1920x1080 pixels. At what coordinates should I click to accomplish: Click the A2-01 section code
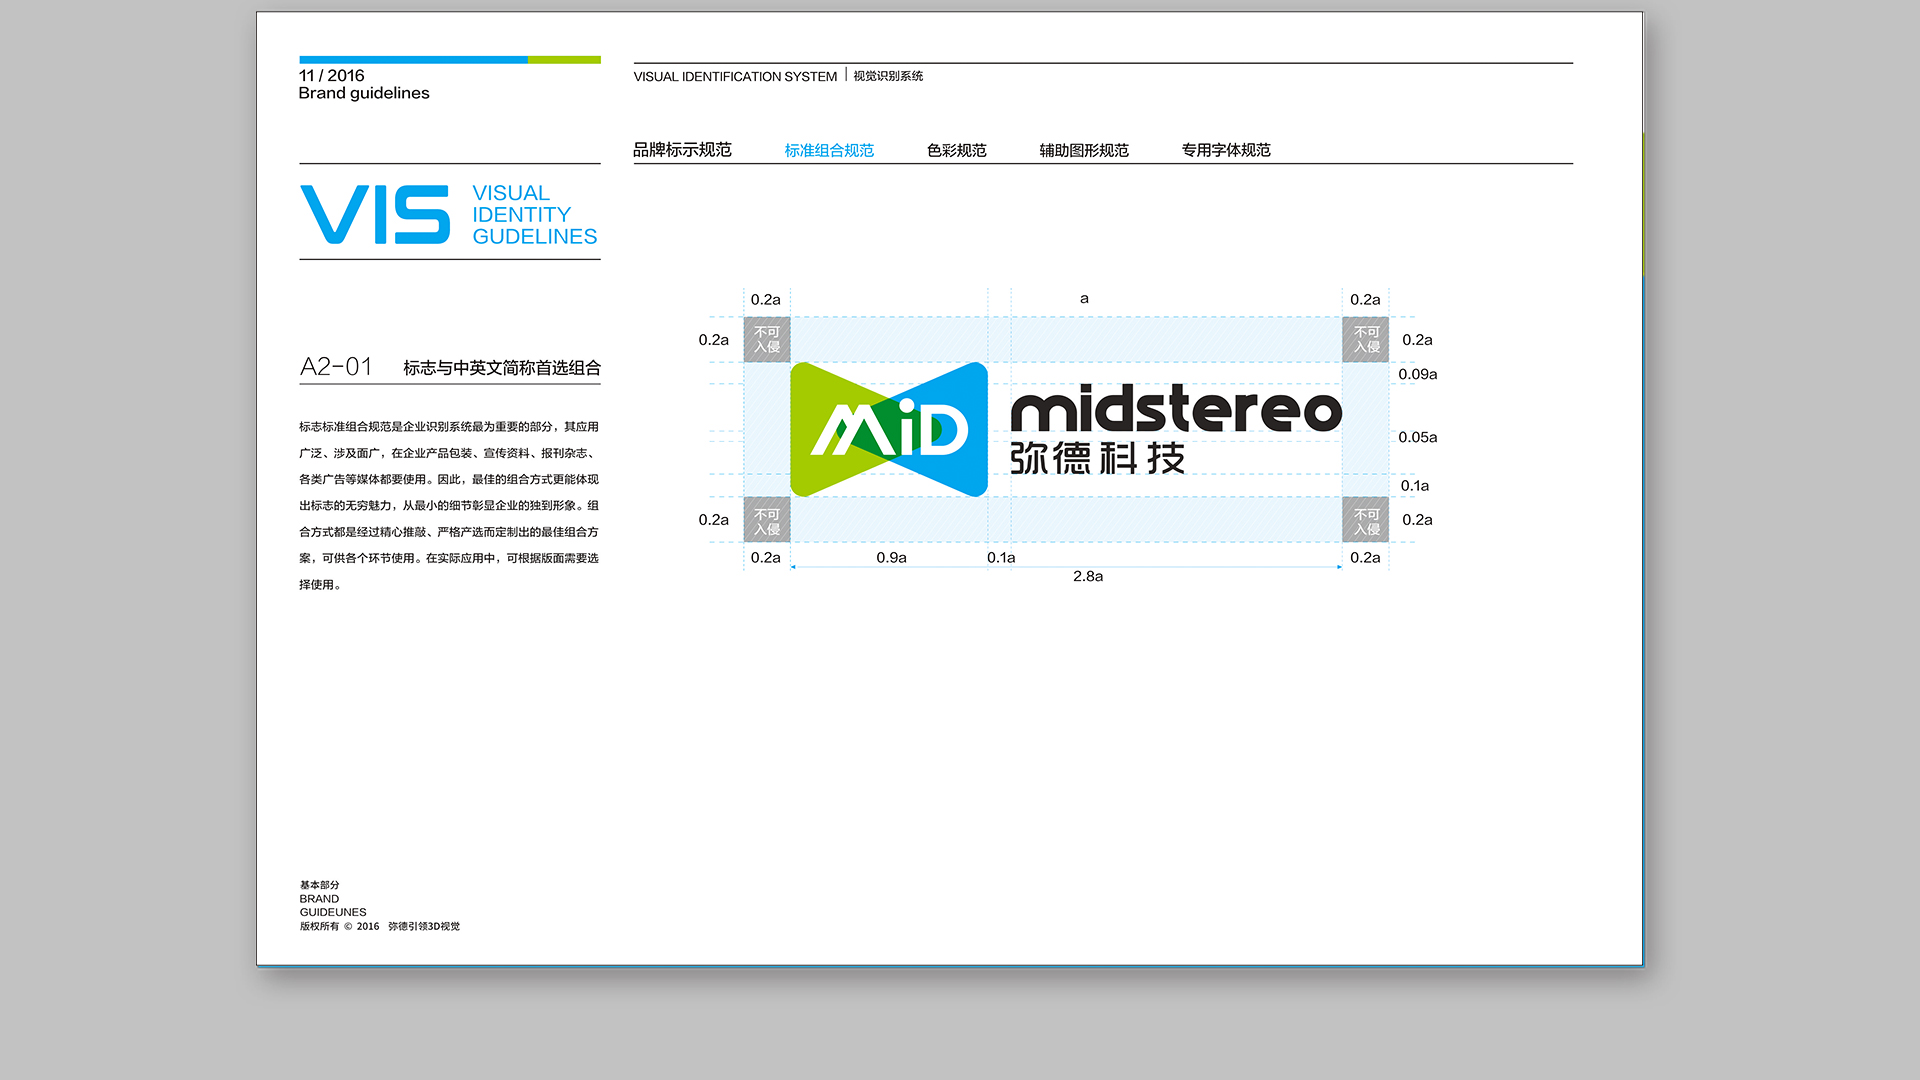click(x=336, y=367)
